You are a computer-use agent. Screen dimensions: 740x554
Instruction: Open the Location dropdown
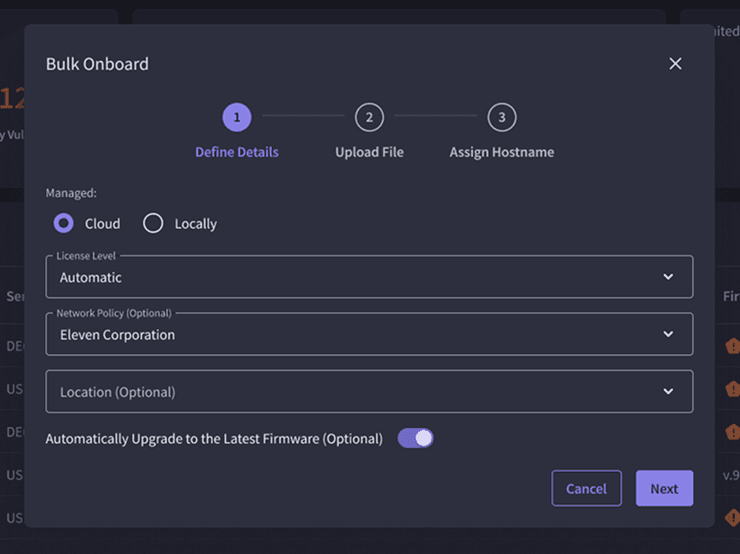369,392
